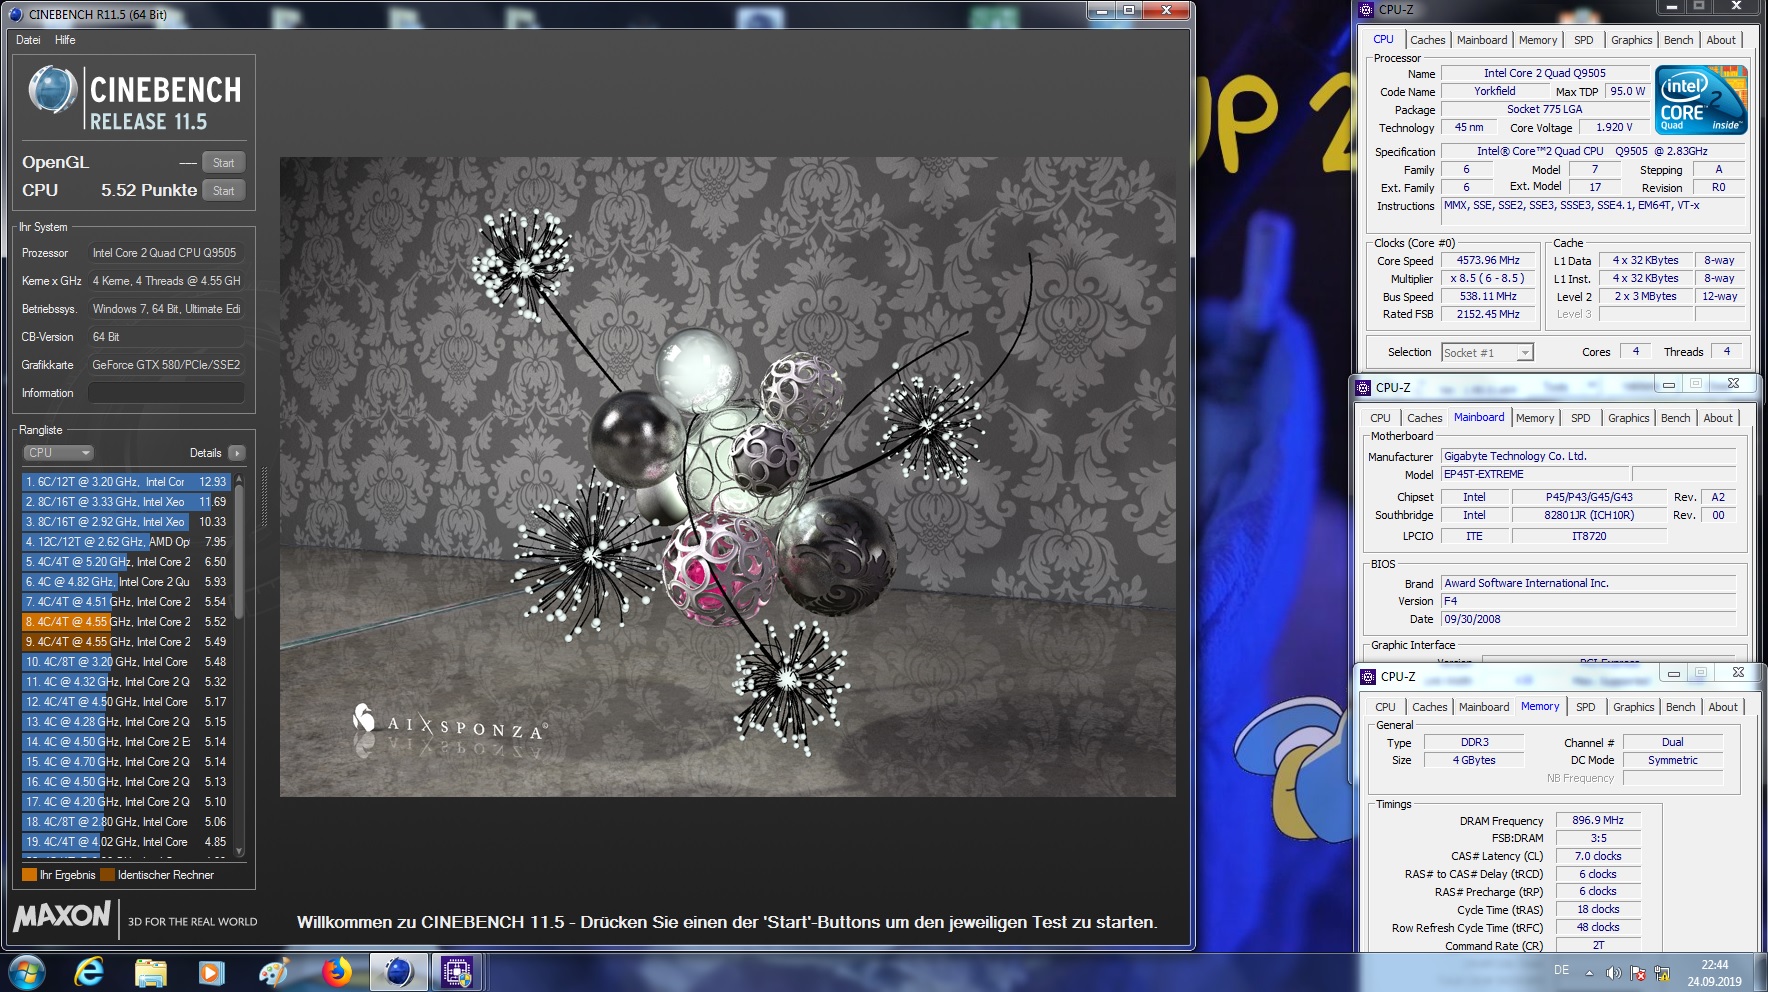The height and width of the screenshot is (992, 1768).
Task: Click the CPU-Z icon in top window title
Action: pos(1367,10)
